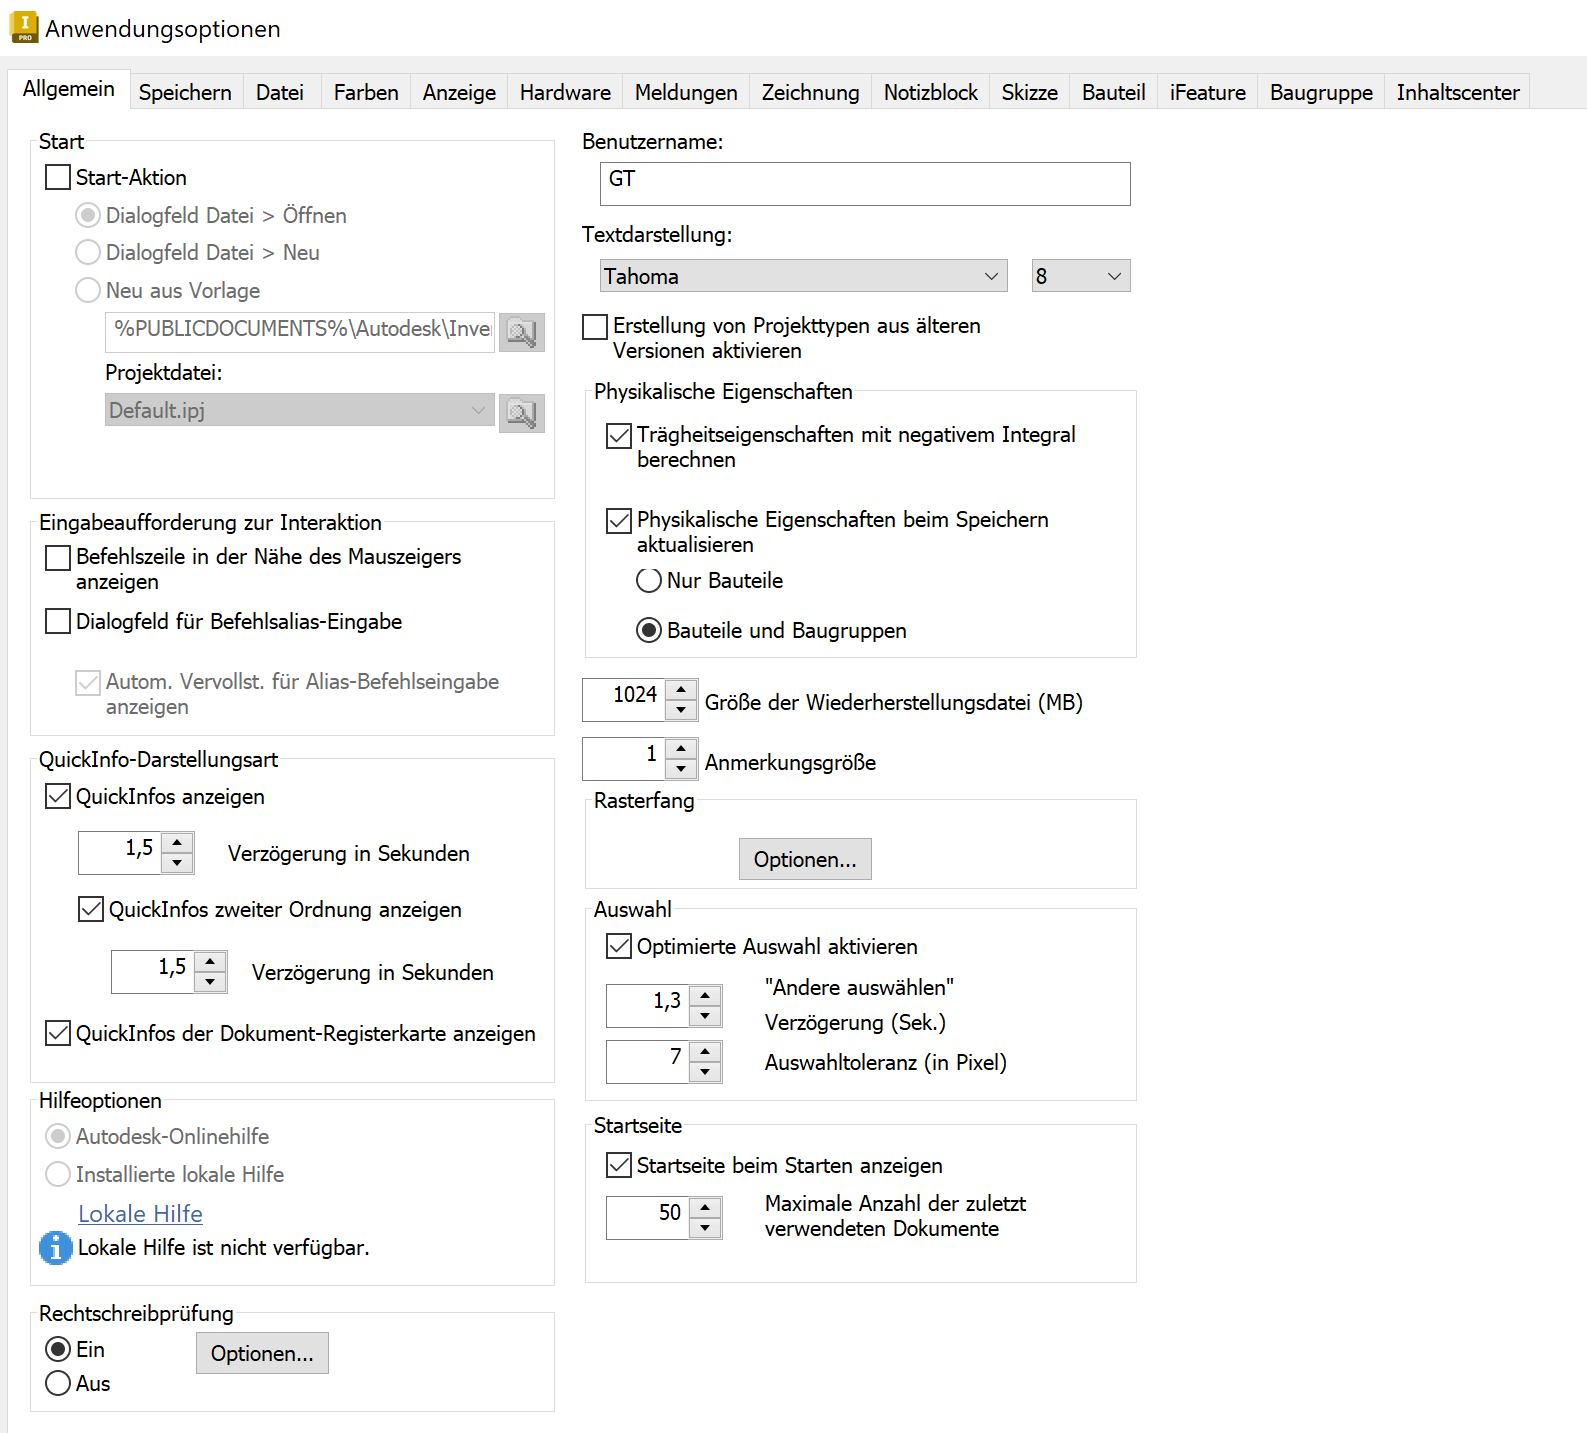Switch to the iFeature tab

[x=1208, y=92]
